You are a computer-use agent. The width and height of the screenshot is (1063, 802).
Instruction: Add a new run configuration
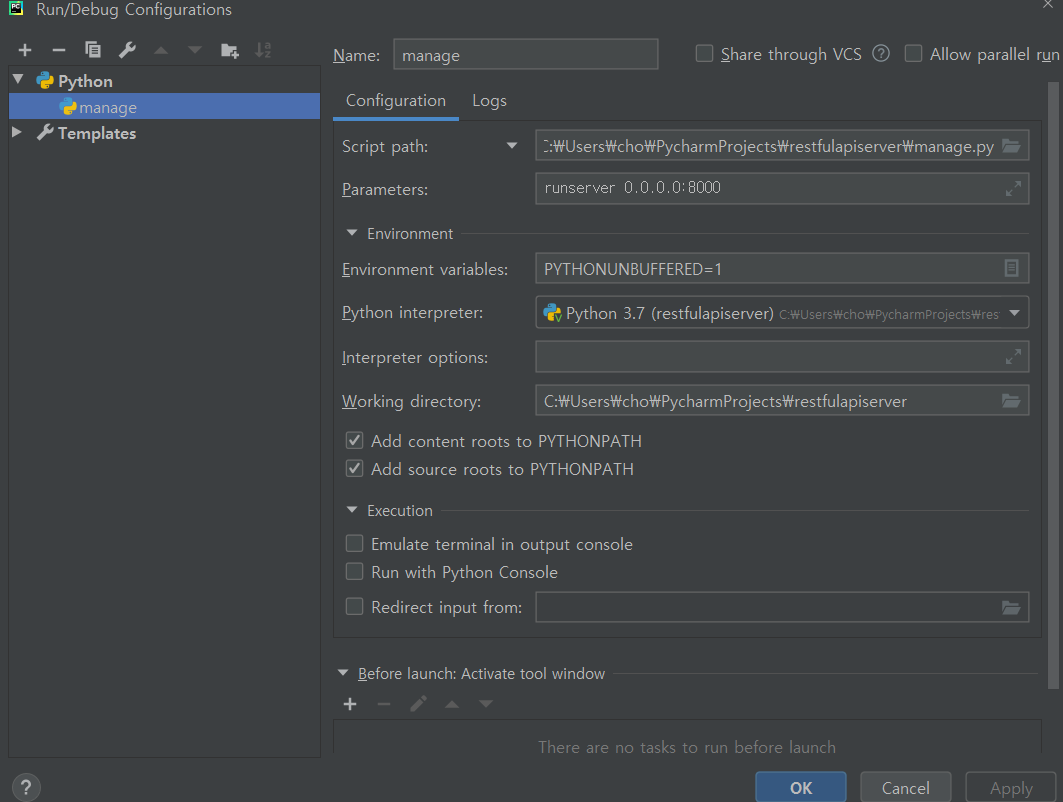[25, 50]
